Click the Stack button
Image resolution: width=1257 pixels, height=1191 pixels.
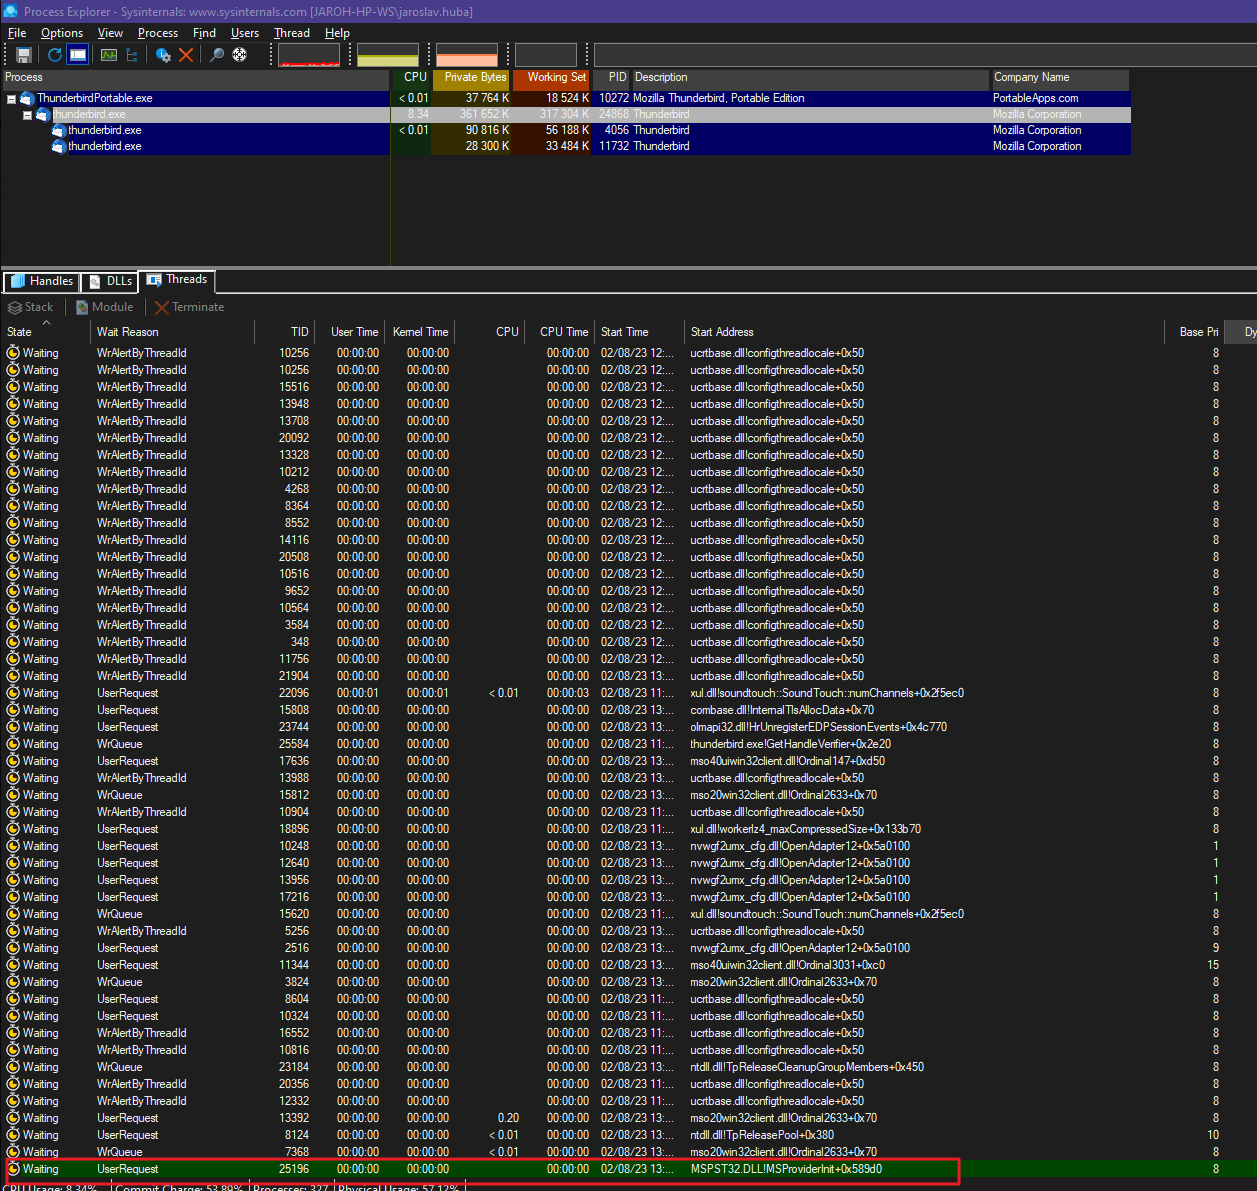(31, 307)
